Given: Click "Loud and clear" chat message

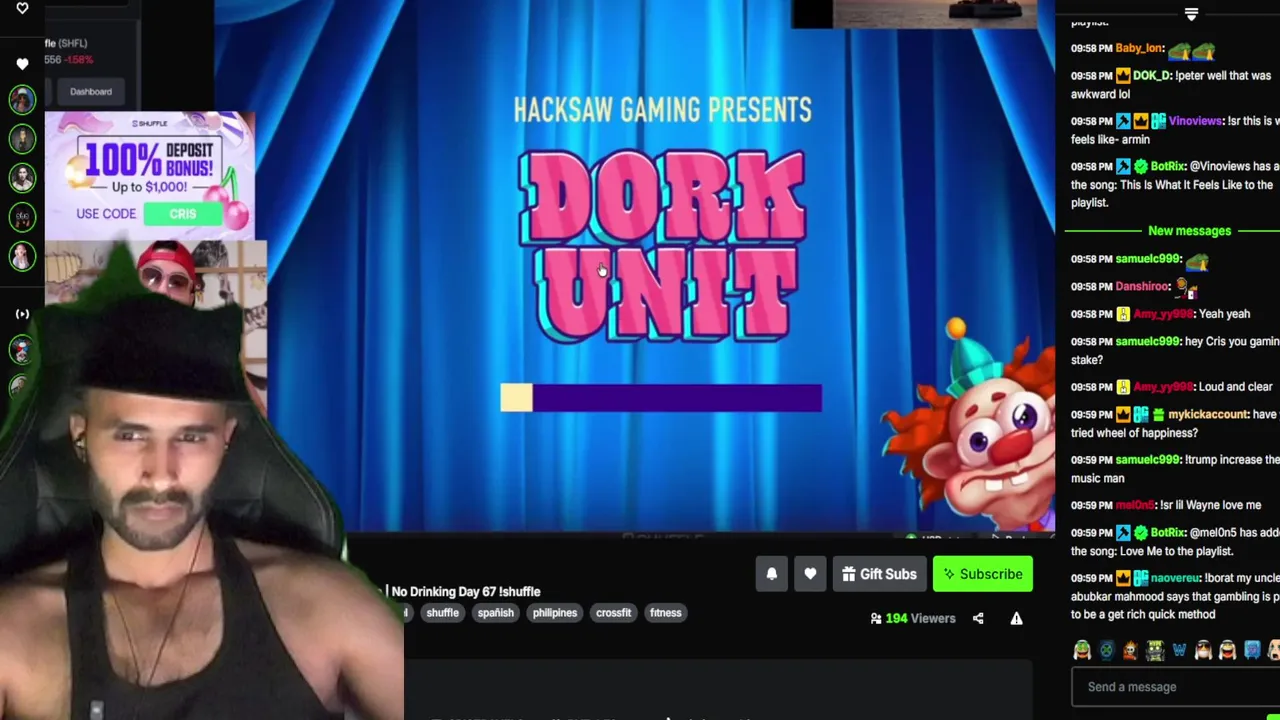Looking at the screenshot, I should 1235,387.
